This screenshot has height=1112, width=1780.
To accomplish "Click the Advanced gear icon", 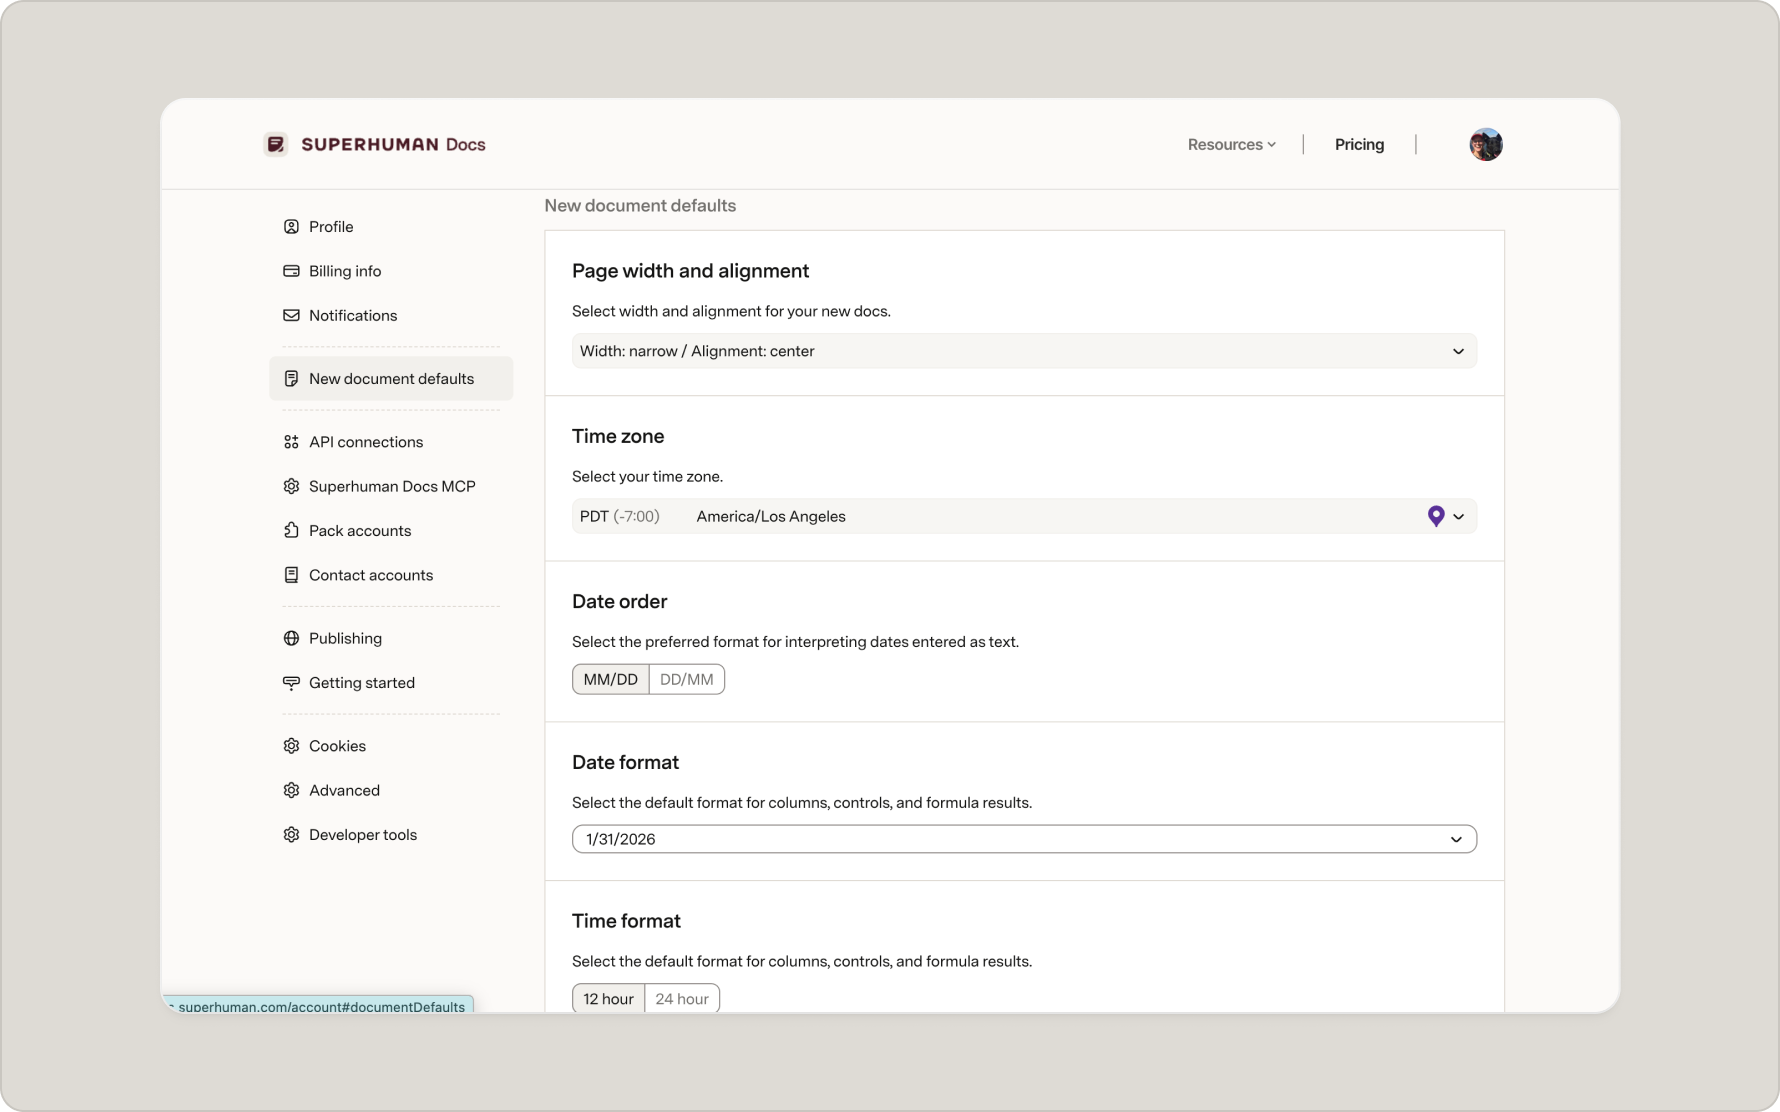I will [x=291, y=790].
